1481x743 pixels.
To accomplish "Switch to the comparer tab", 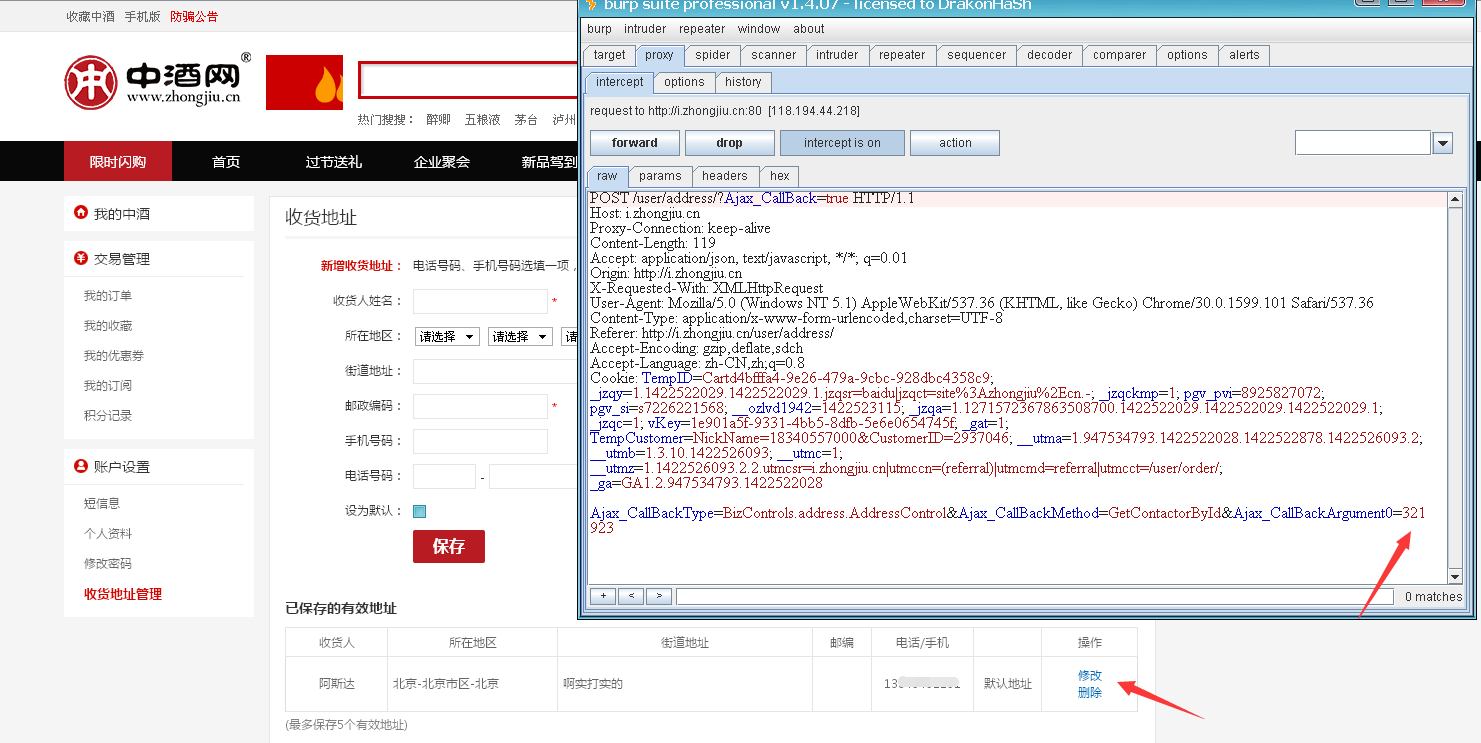I will [1120, 55].
